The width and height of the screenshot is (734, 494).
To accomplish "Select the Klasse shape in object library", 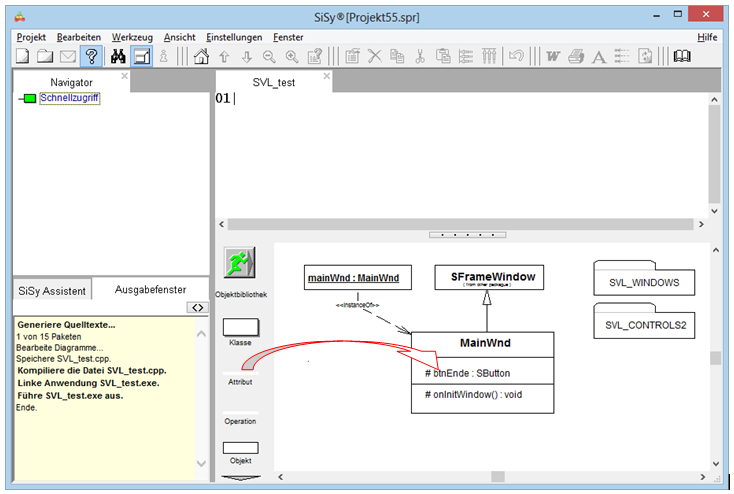I will [x=239, y=328].
